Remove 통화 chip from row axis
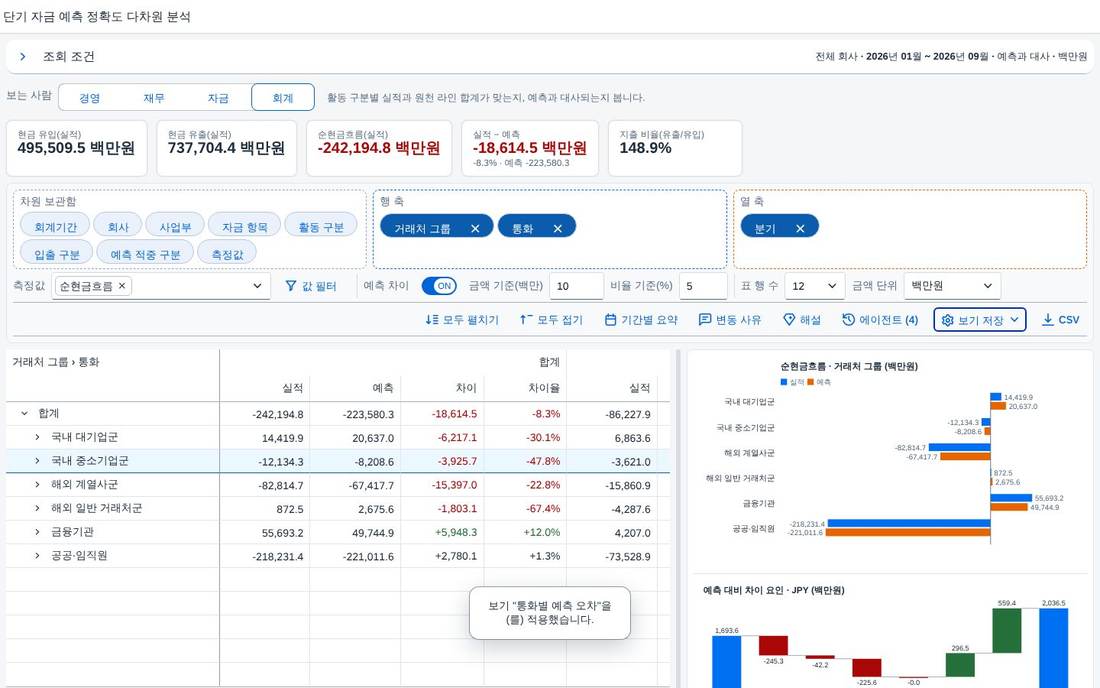 (558, 229)
